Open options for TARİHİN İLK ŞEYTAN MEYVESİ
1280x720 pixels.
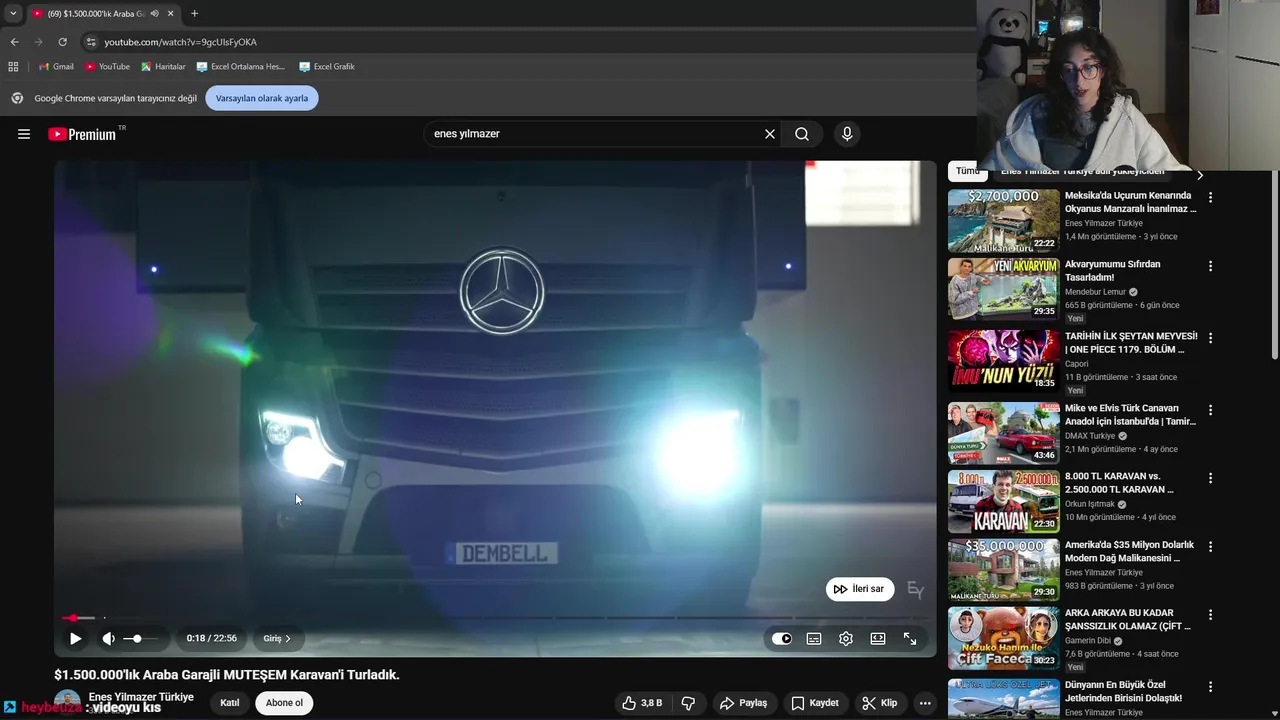(x=1210, y=339)
